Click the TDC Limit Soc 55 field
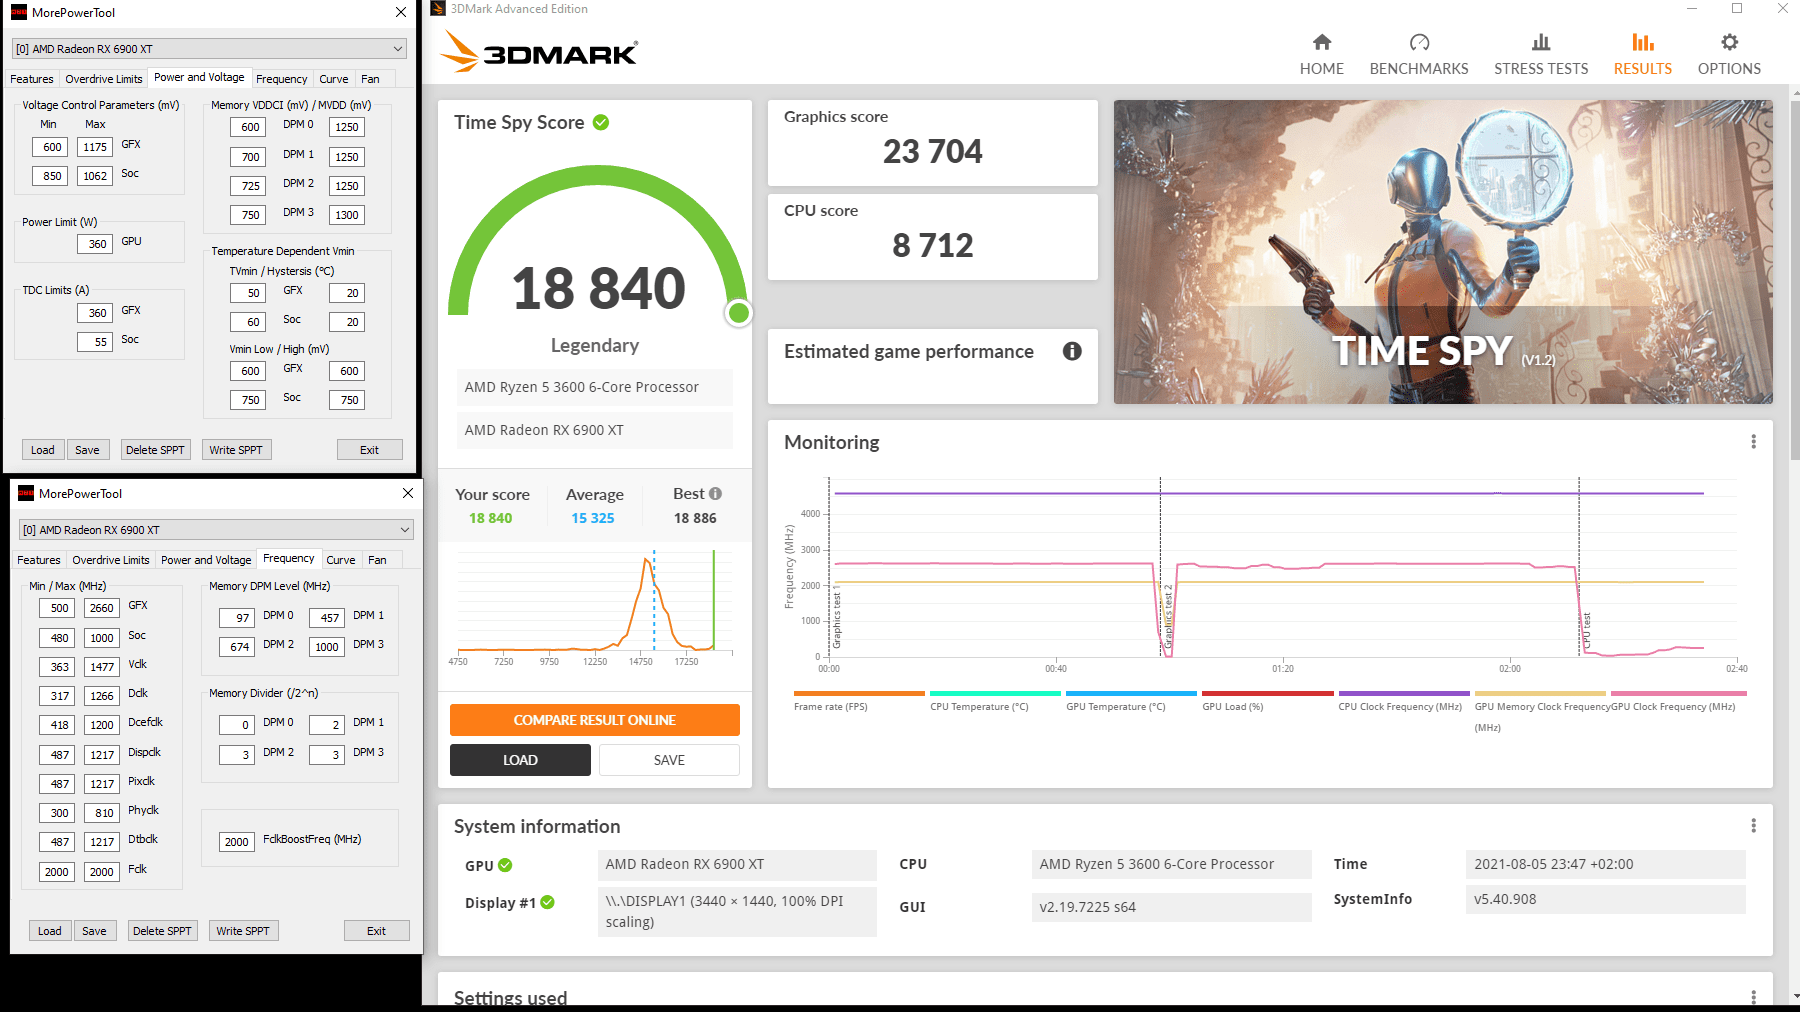This screenshot has height=1012, width=1800. pos(95,342)
